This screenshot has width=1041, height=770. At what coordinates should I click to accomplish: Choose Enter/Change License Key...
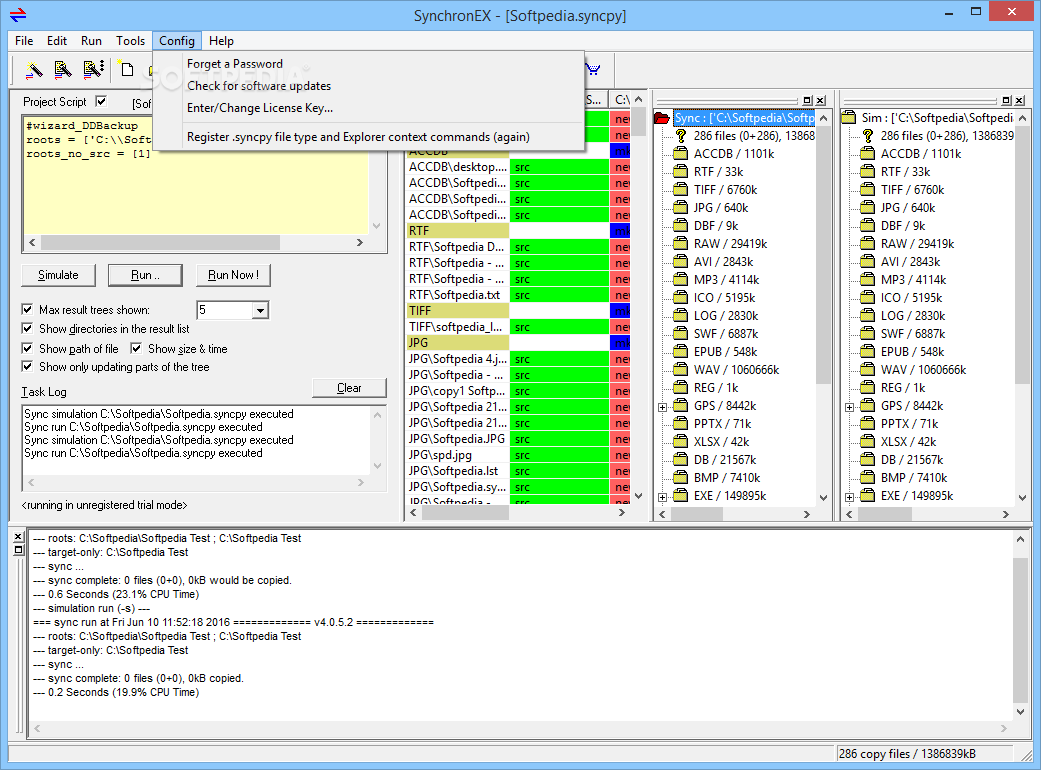pos(260,108)
